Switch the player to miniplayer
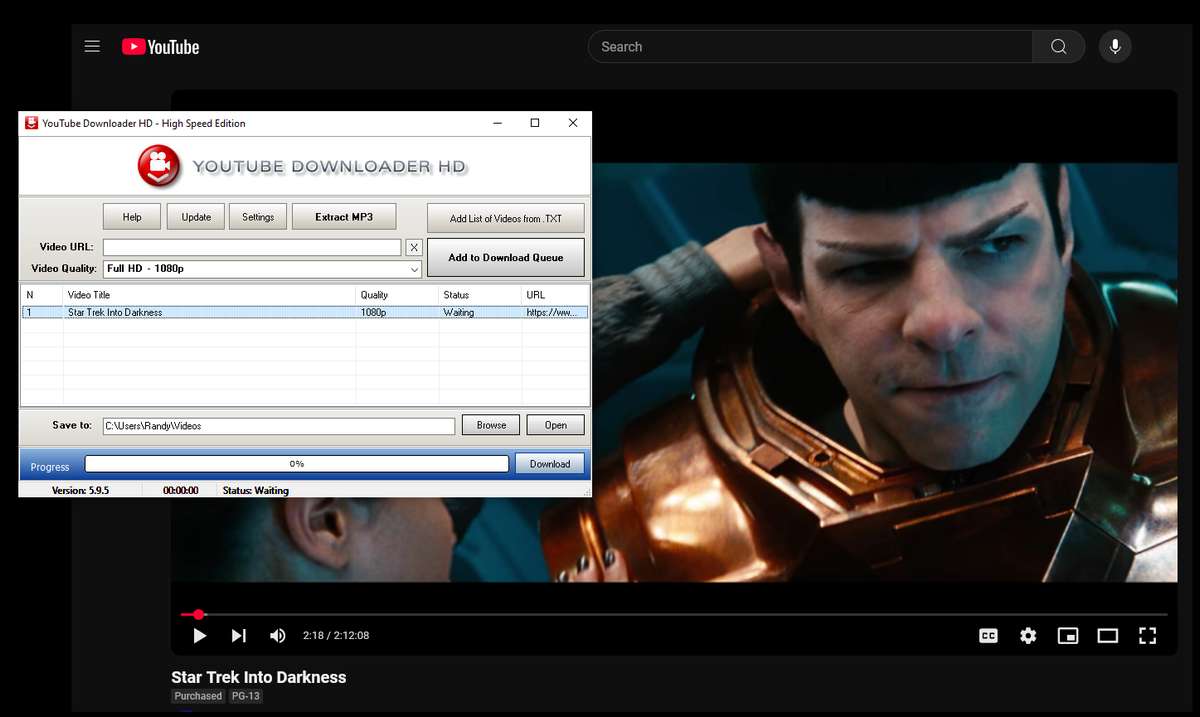 tap(1068, 636)
